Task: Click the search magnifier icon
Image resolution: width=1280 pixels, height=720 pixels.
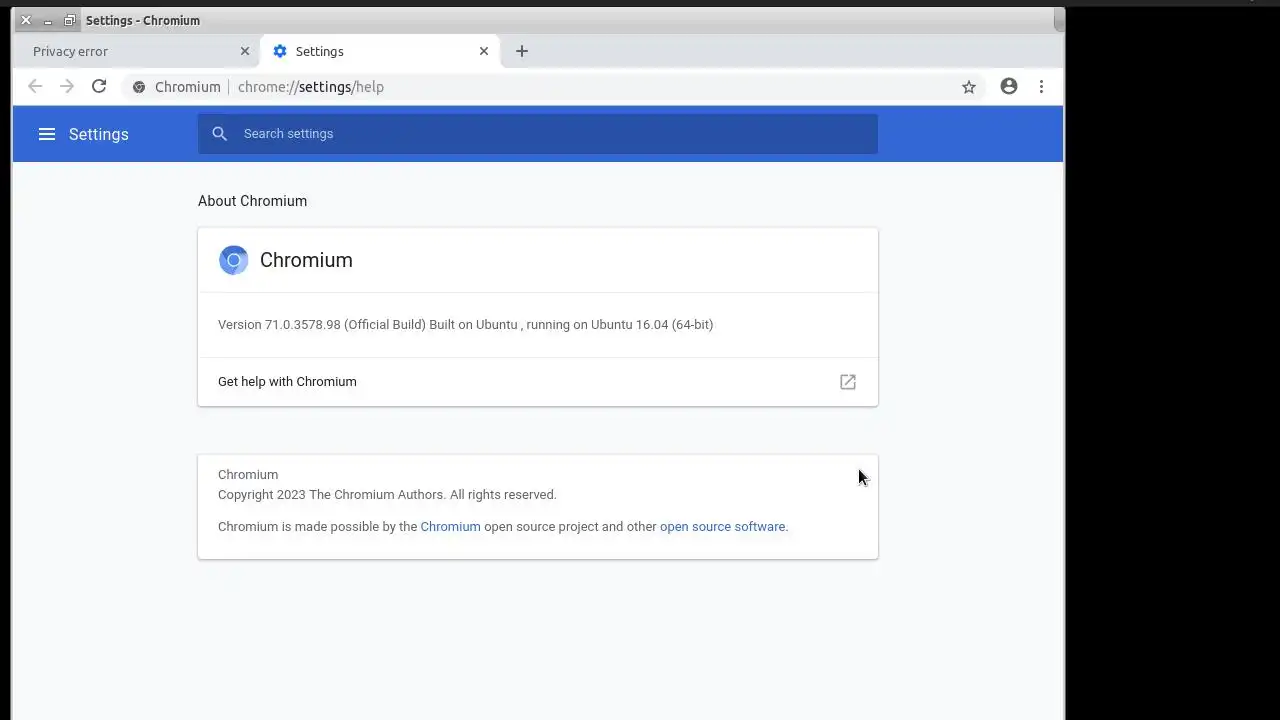Action: pos(220,134)
